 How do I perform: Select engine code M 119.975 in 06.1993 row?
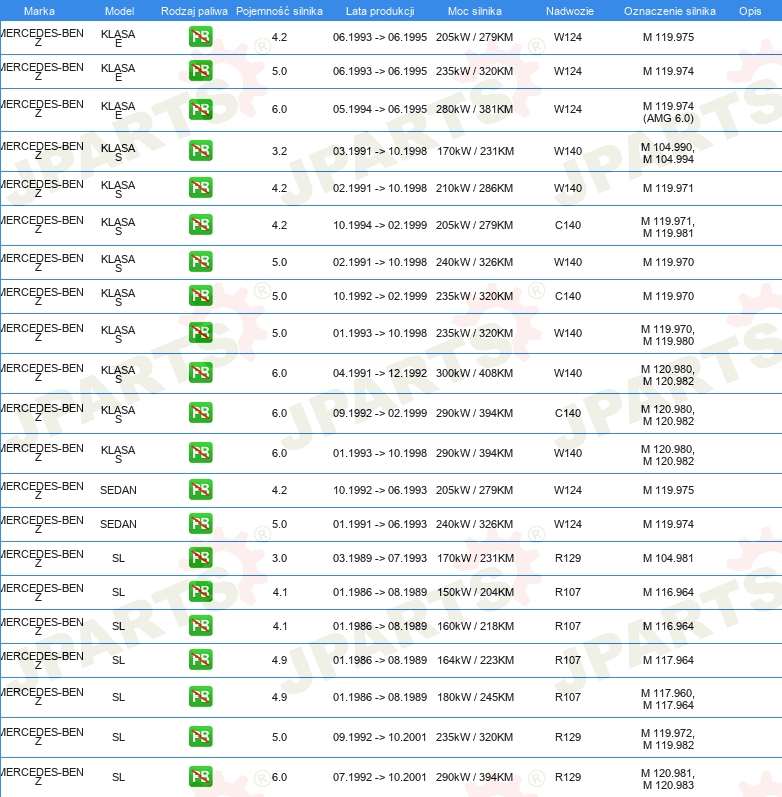point(668,37)
